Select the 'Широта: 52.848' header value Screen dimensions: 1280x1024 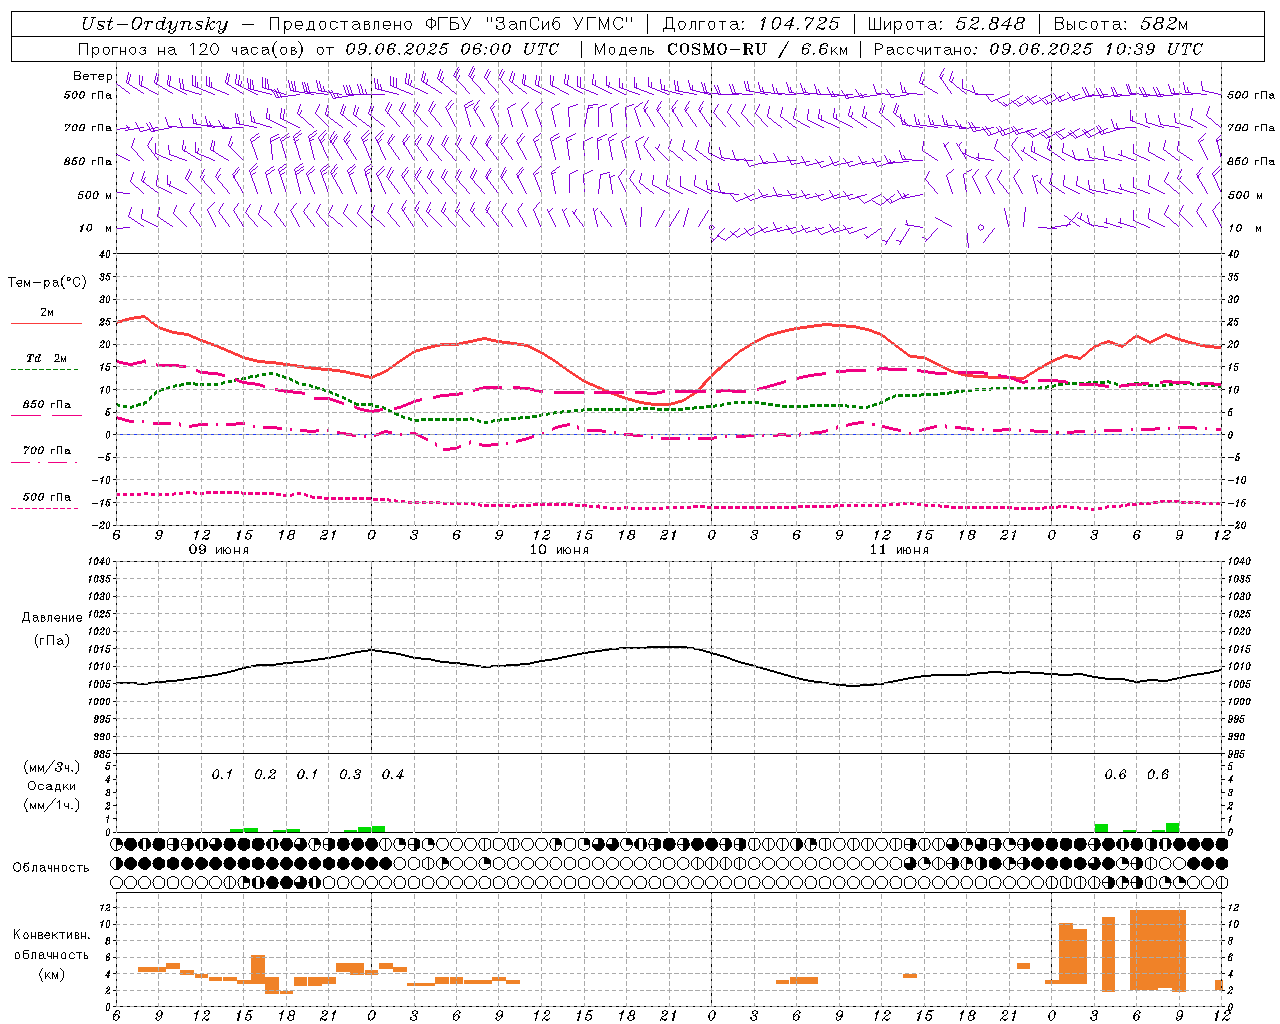pos(946,24)
